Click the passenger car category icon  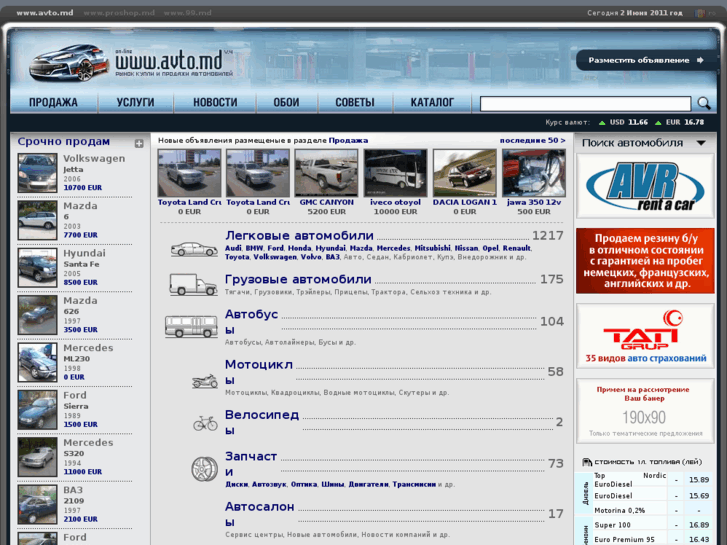pyautogui.click(x=194, y=249)
